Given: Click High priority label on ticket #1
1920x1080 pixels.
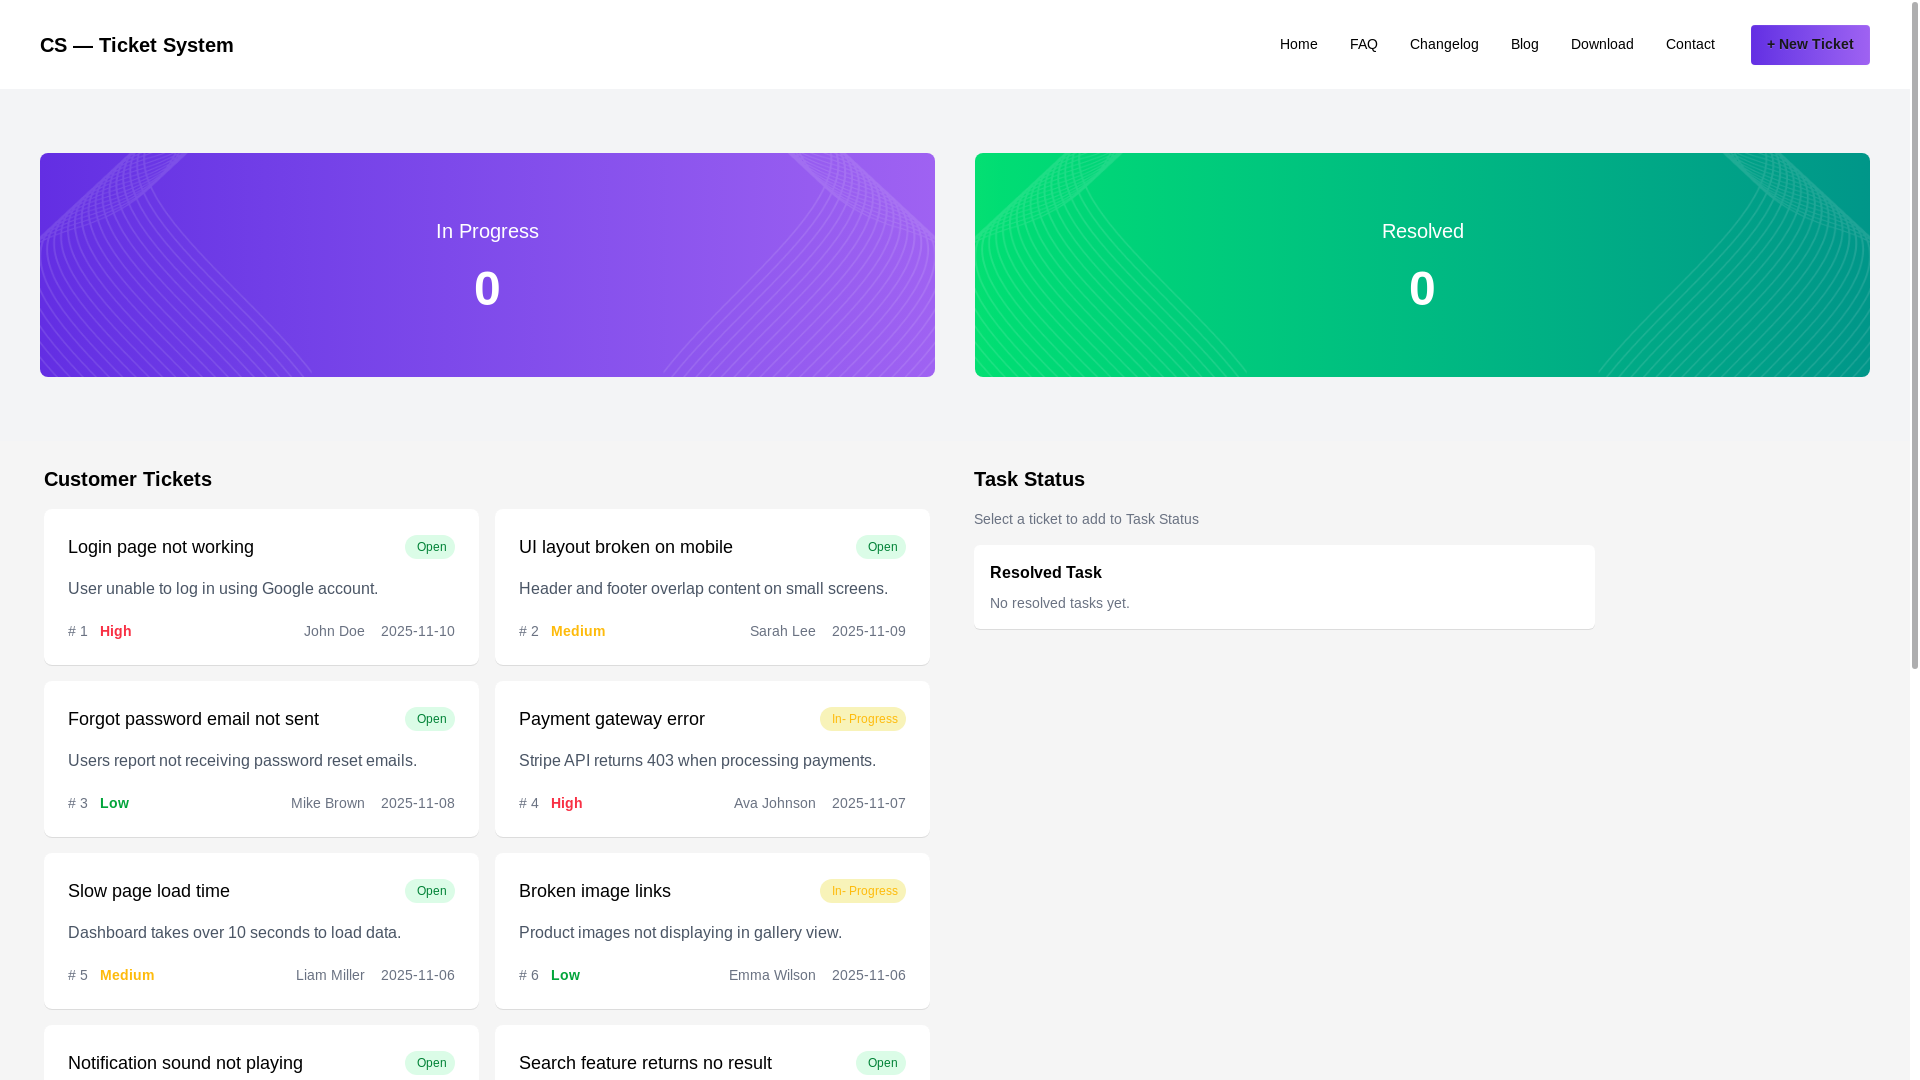Looking at the screenshot, I should pos(116,631).
